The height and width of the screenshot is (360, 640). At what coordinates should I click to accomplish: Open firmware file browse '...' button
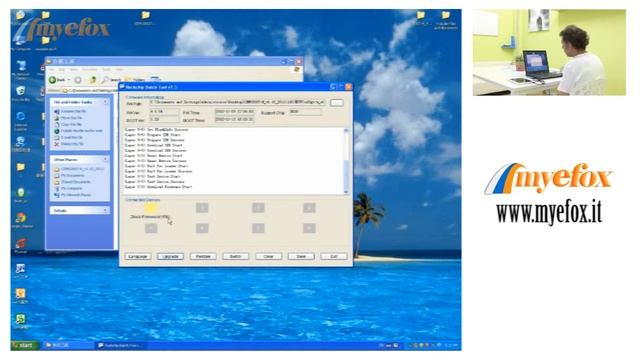[337, 103]
